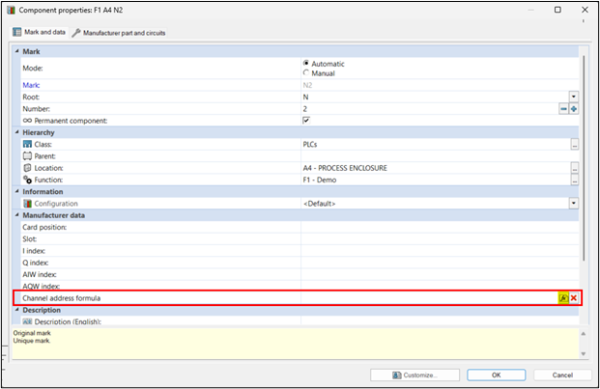Collapse the Manufacturer data section
Image resolution: width=600 pixels, height=389 pixels.
17,215
